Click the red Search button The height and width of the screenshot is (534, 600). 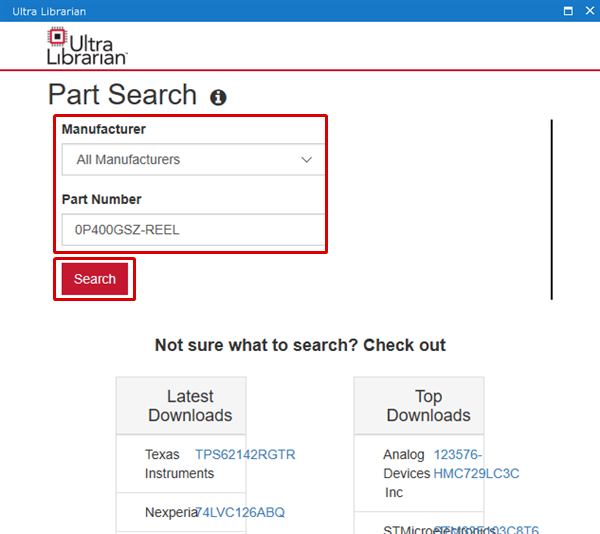pos(95,279)
